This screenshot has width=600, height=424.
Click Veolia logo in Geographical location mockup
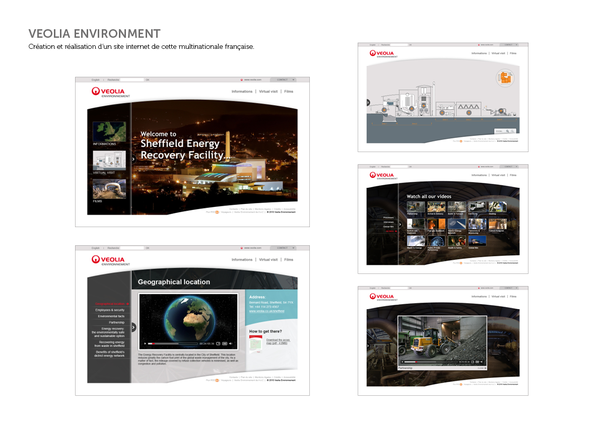click(111, 260)
